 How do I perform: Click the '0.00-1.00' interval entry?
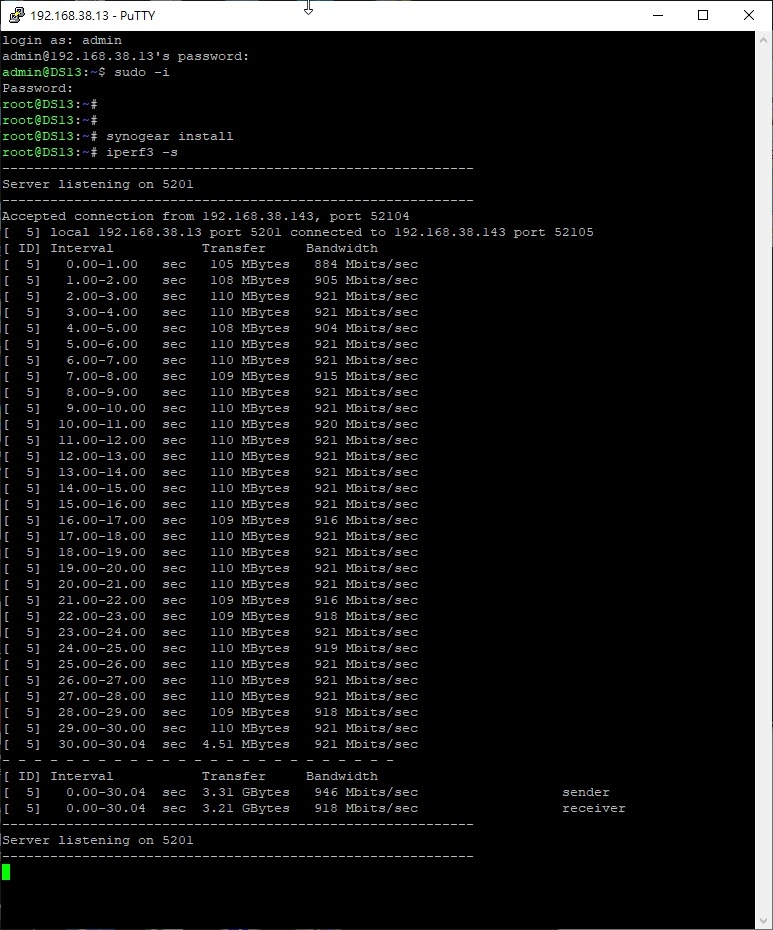click(x=102, y=265)
